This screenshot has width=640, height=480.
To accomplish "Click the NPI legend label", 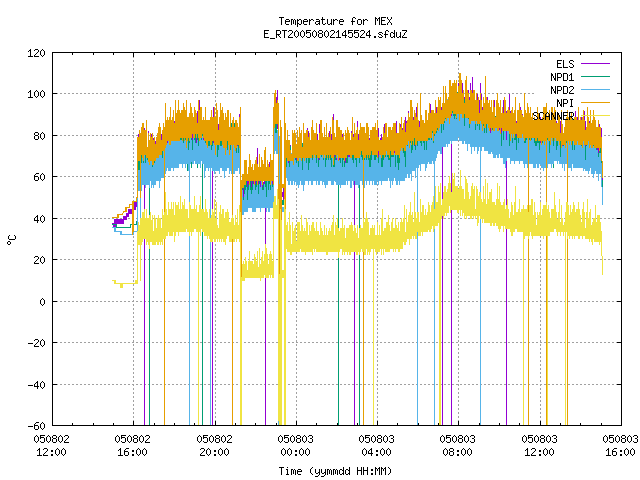I will [x=565, y=103].
